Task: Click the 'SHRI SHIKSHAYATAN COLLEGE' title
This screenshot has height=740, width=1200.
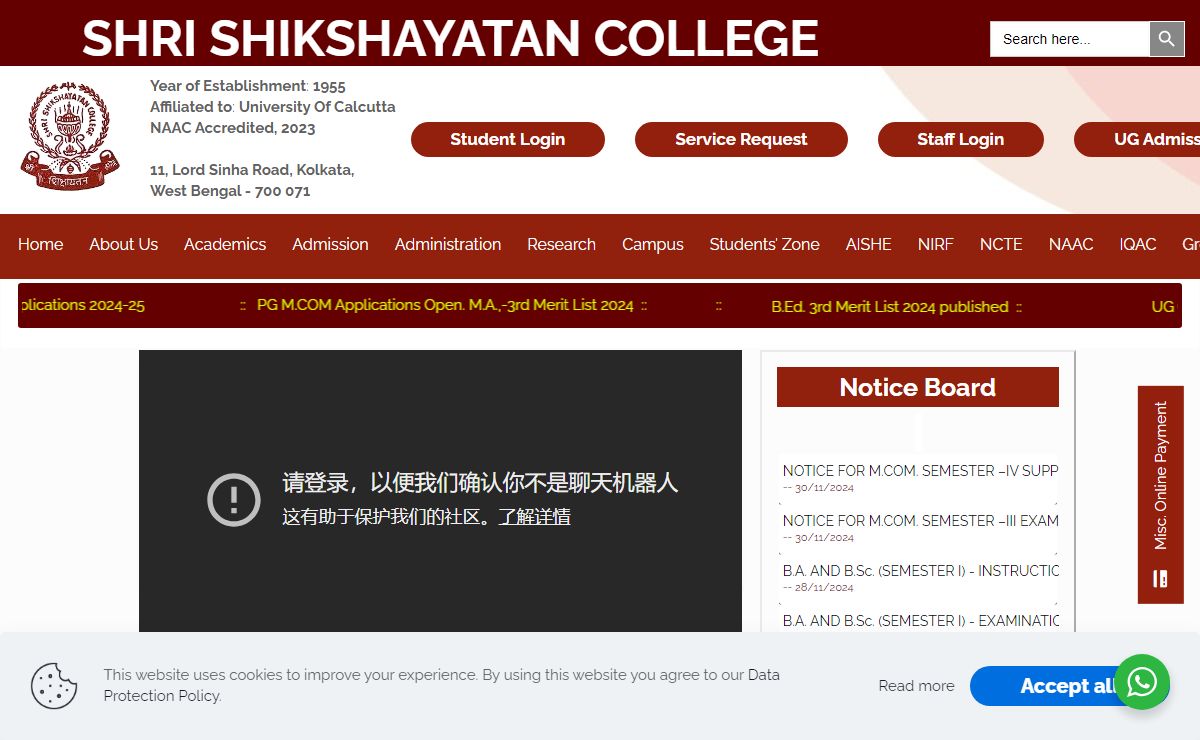Action: tap(450, 38)
